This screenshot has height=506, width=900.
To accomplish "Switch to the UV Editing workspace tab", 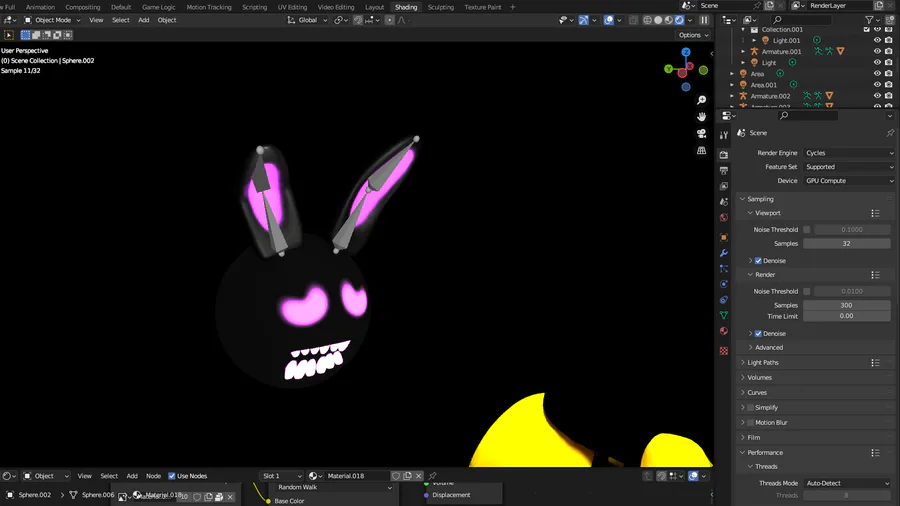I will 292,7.
